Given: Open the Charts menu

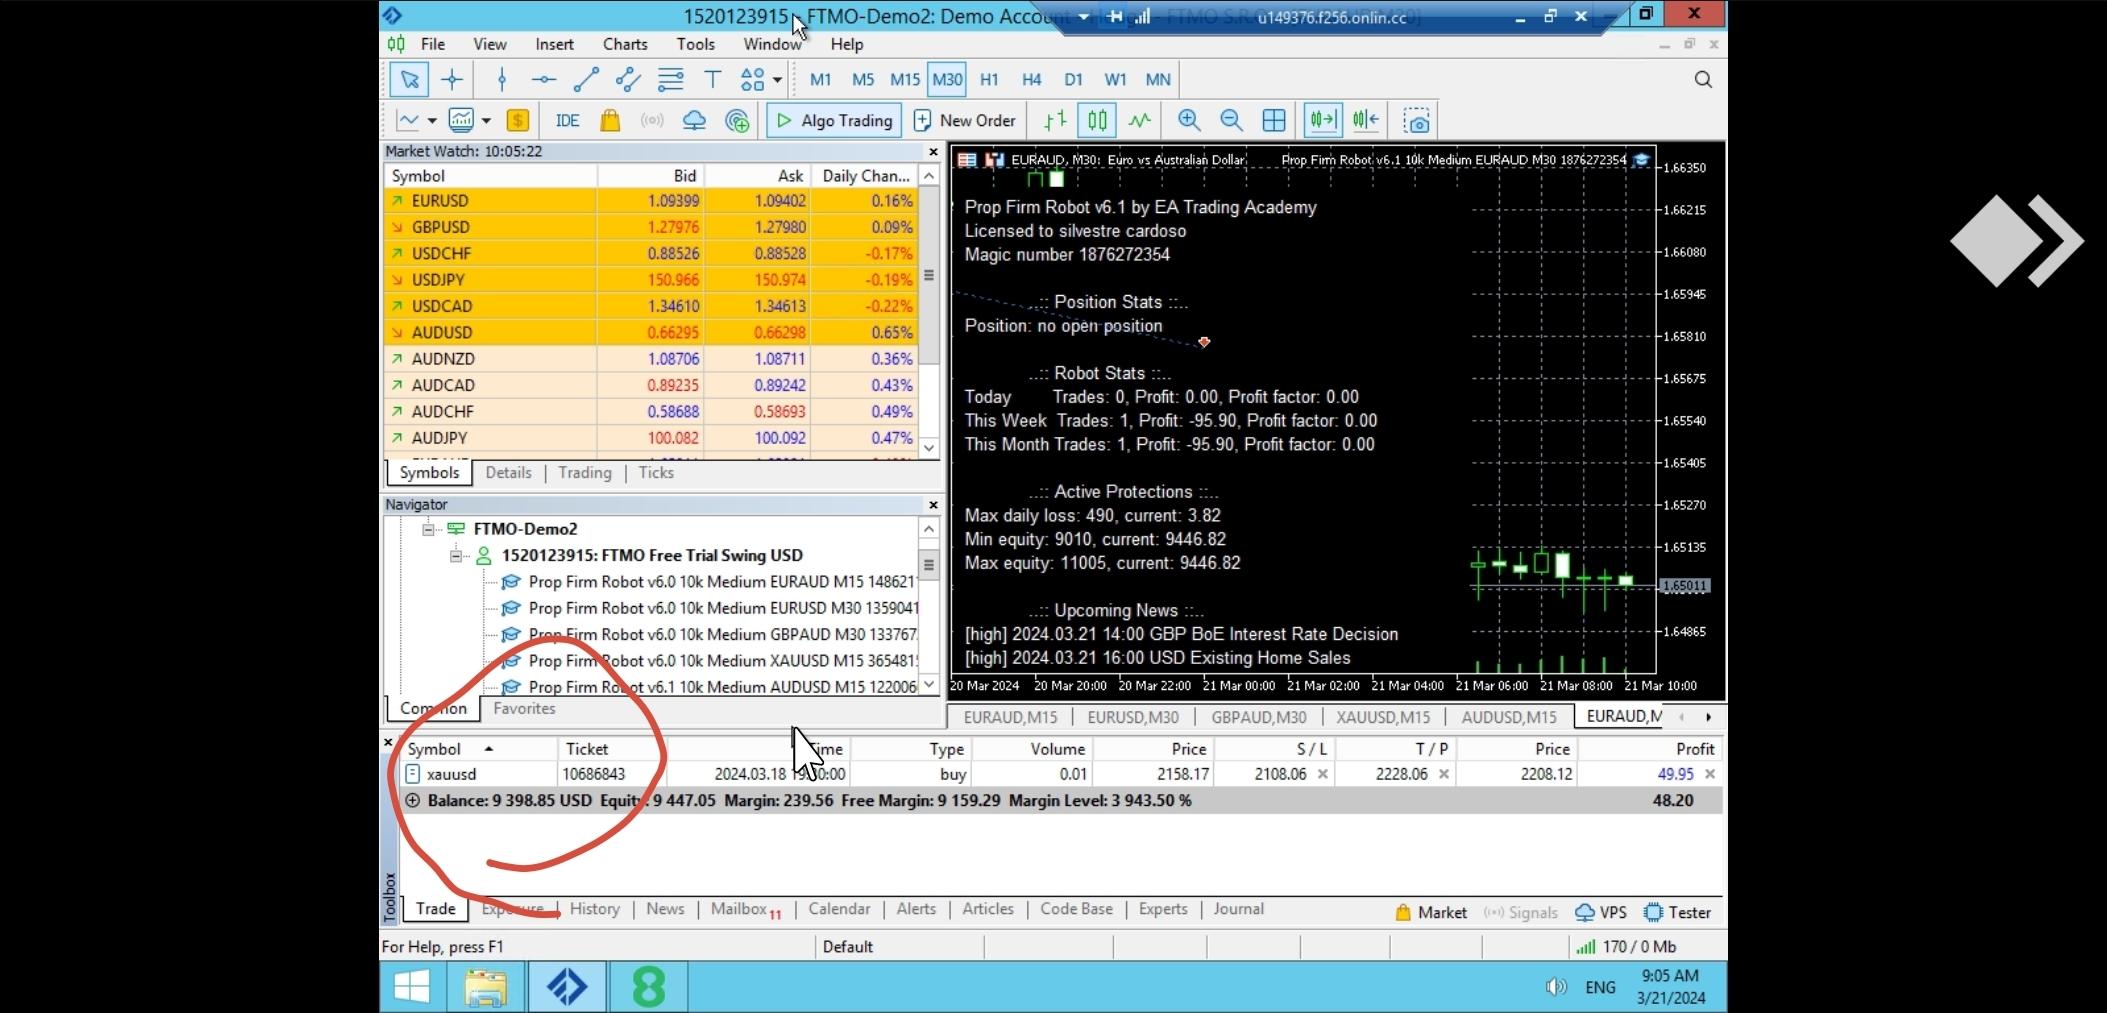Looking at the screenshot, I should [625, 45].
